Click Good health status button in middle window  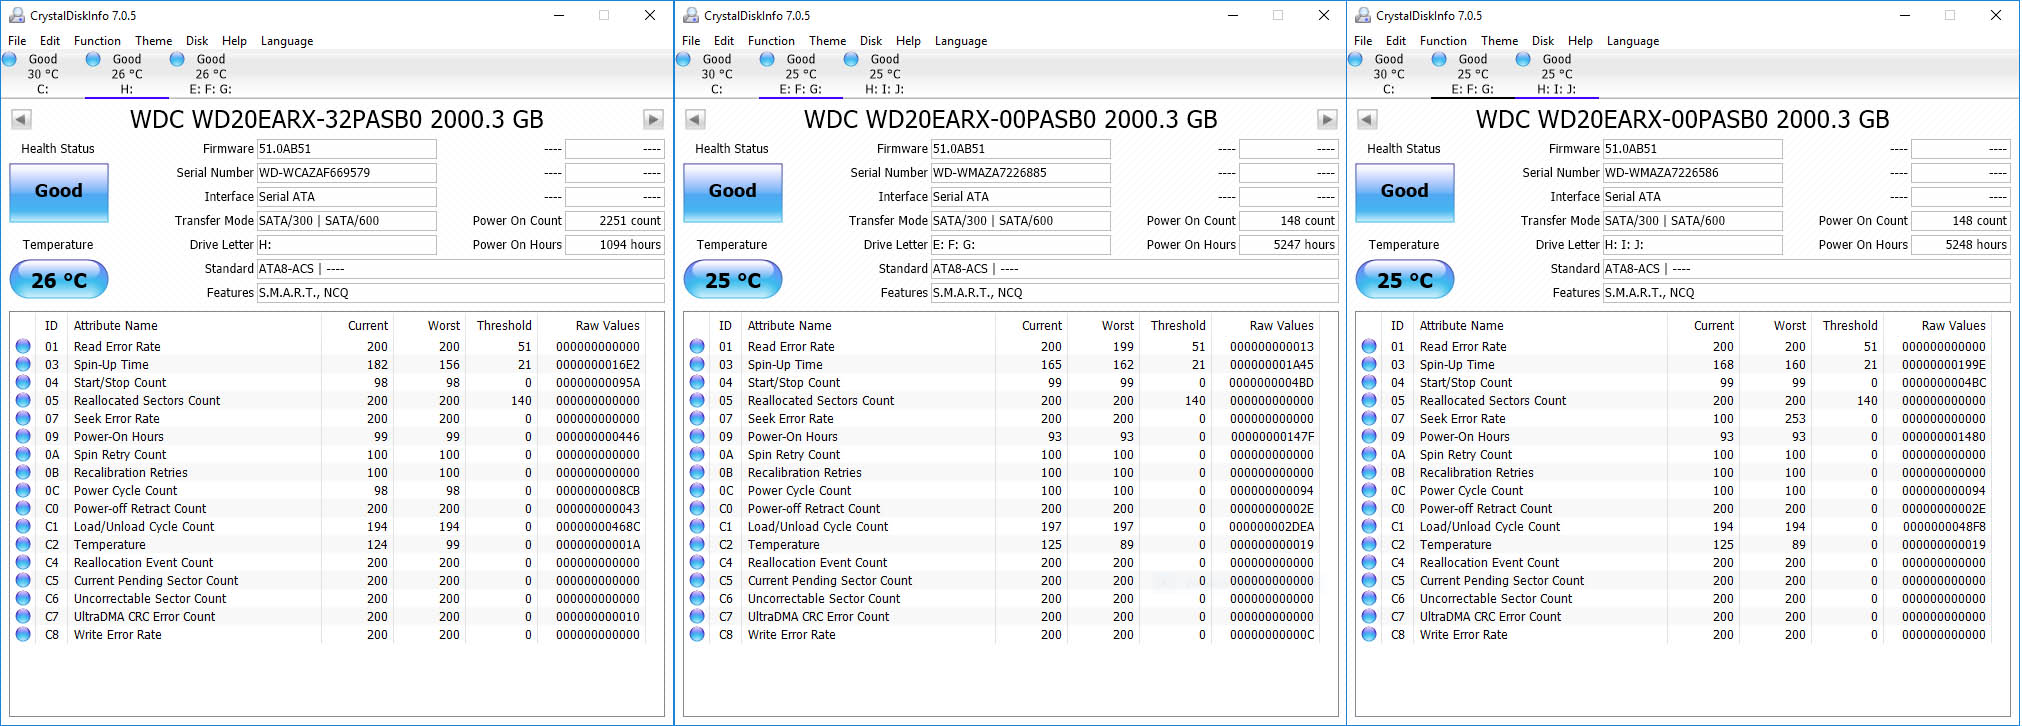tap(733, 191)
